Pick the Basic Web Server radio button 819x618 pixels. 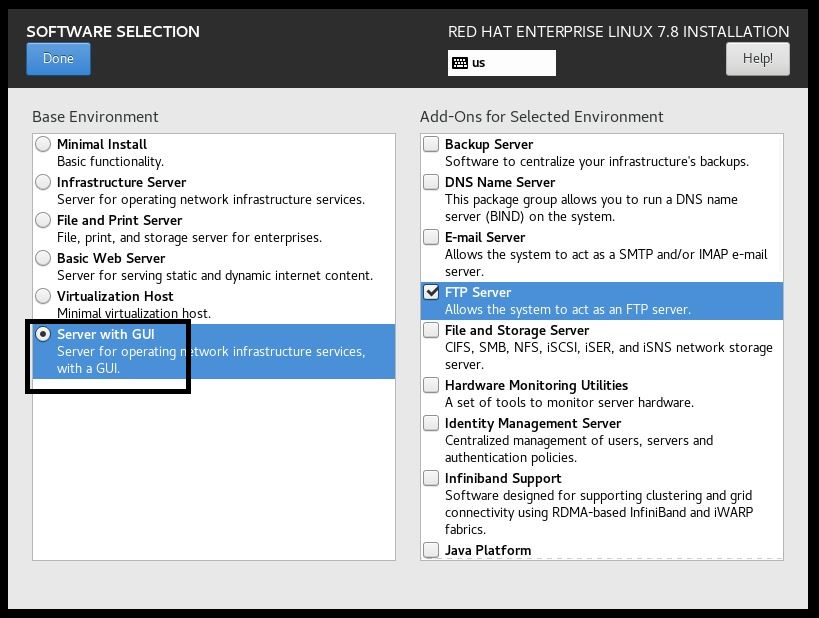[43, 258]
